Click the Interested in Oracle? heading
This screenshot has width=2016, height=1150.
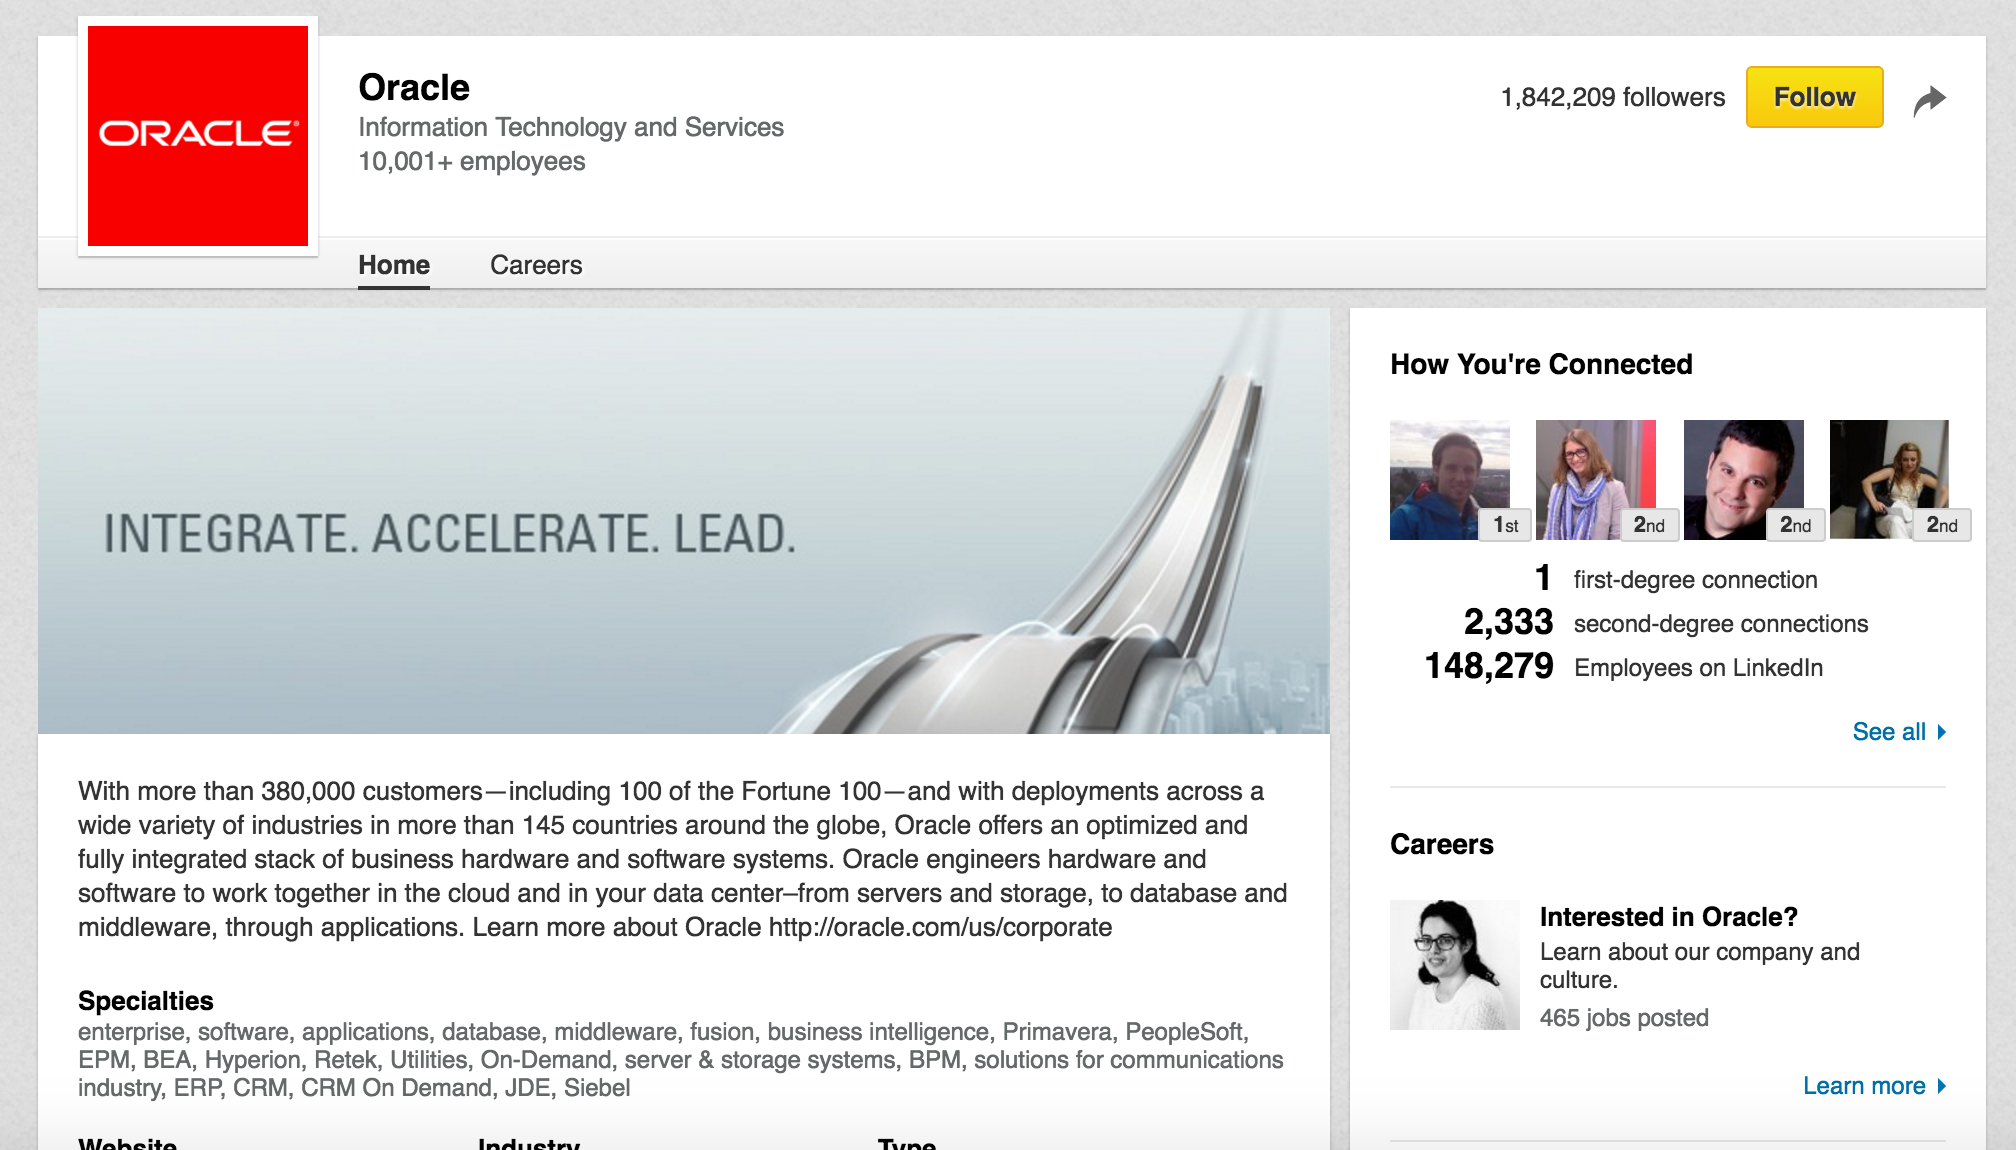tap(1668, 917)
